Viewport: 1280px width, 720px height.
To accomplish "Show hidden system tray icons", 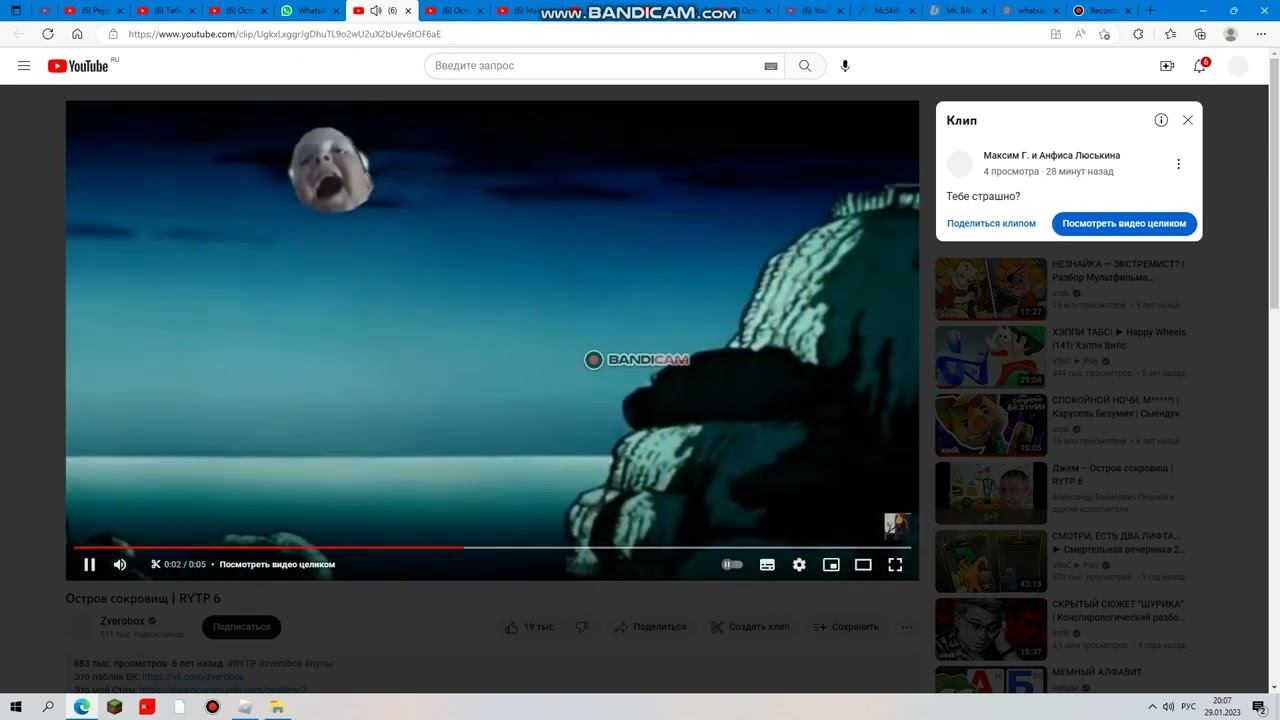I will click(x=1152, y=706).
